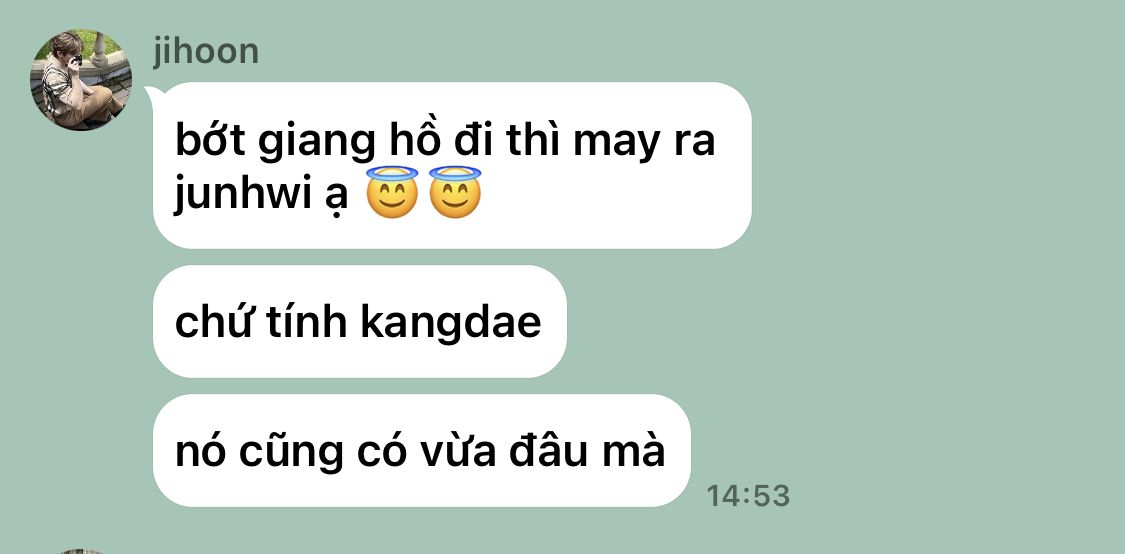
Task: Click the words may ra in the first bubble
Action: point(644,143)
